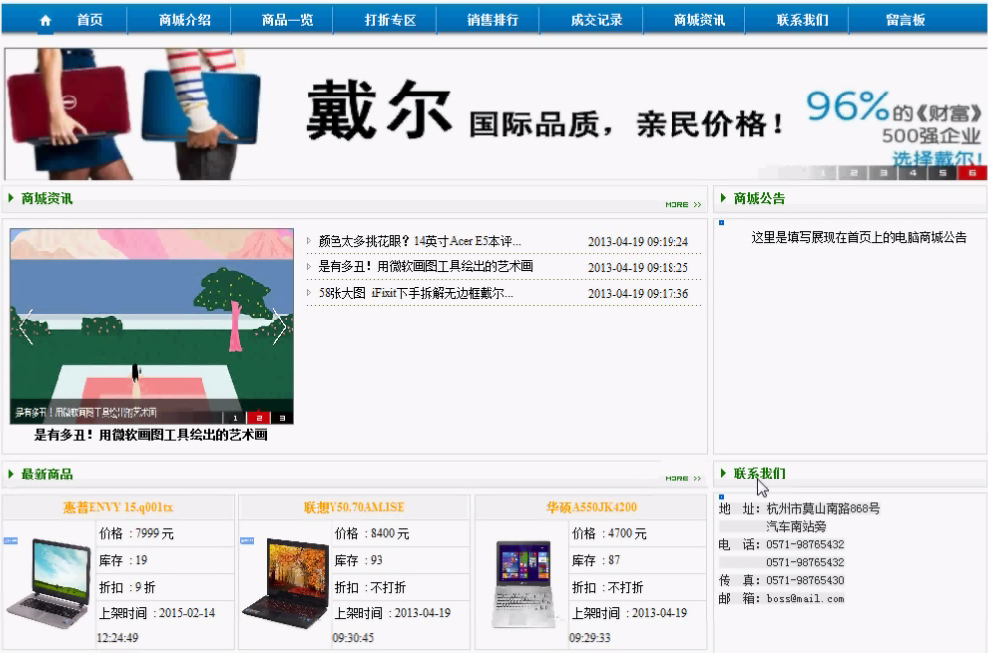Open the 首页 menu item
The height and width of the screenshot is (653, 988).
(x=89, y=20)
